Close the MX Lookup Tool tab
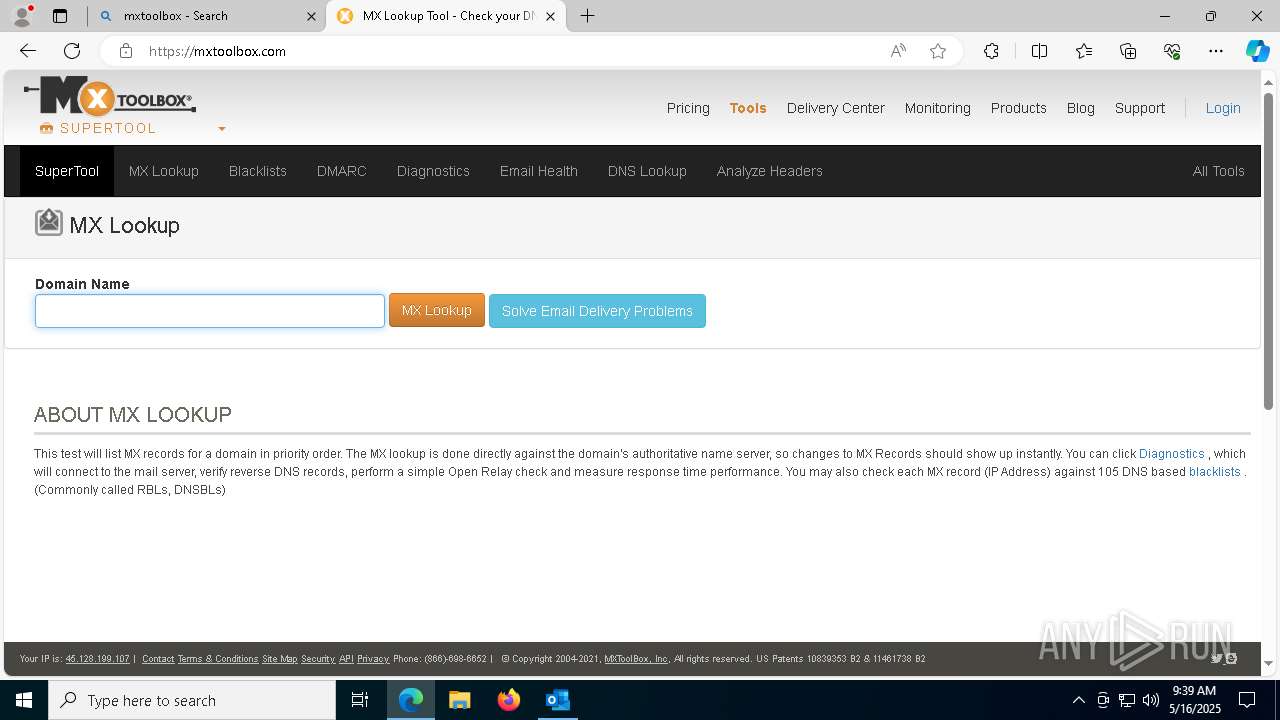 550,16
